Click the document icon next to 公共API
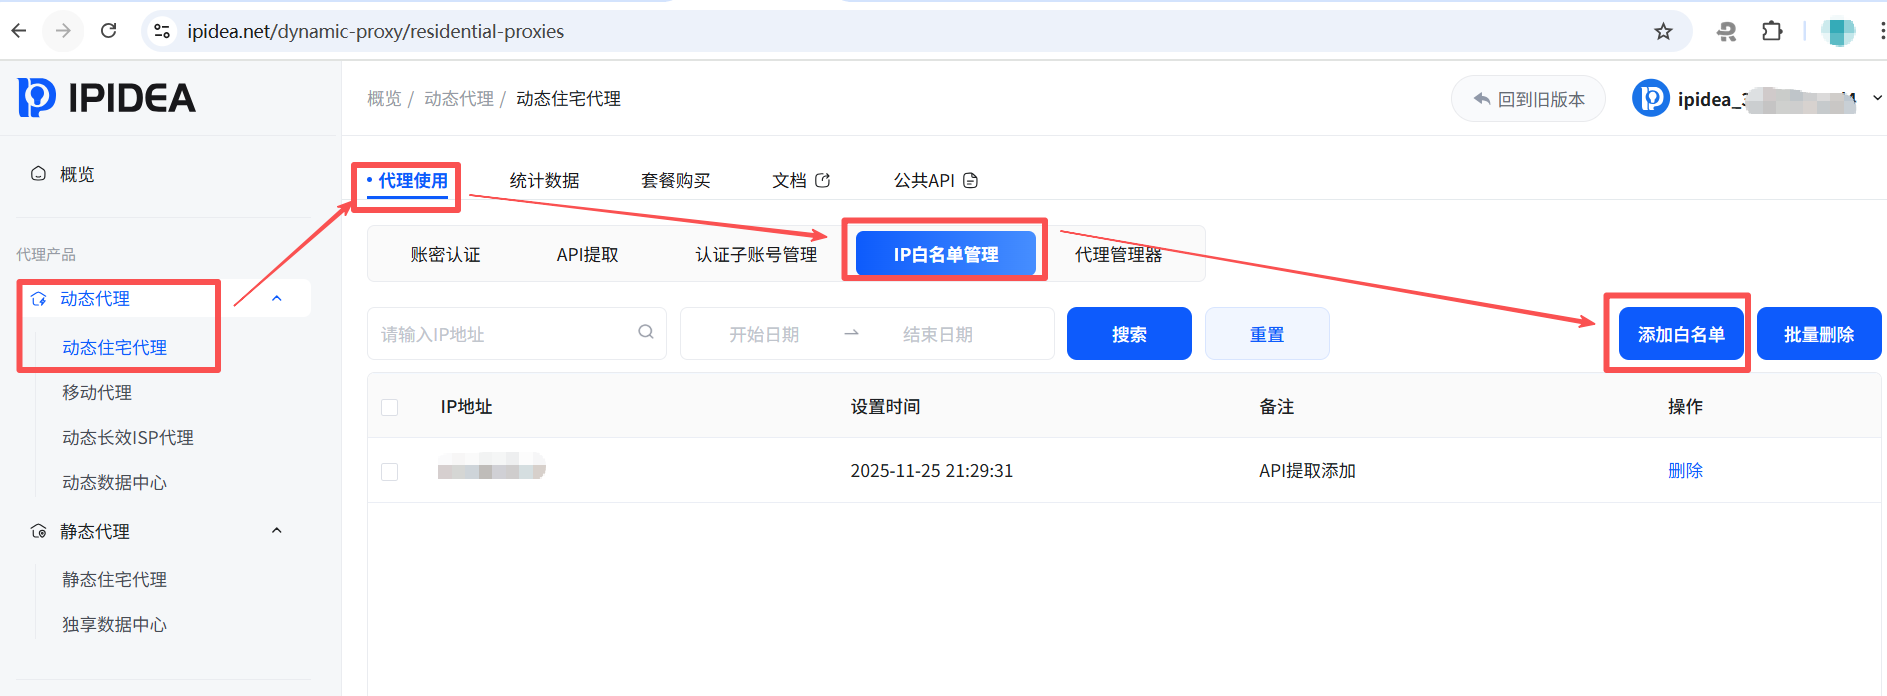 click(970, 180)
